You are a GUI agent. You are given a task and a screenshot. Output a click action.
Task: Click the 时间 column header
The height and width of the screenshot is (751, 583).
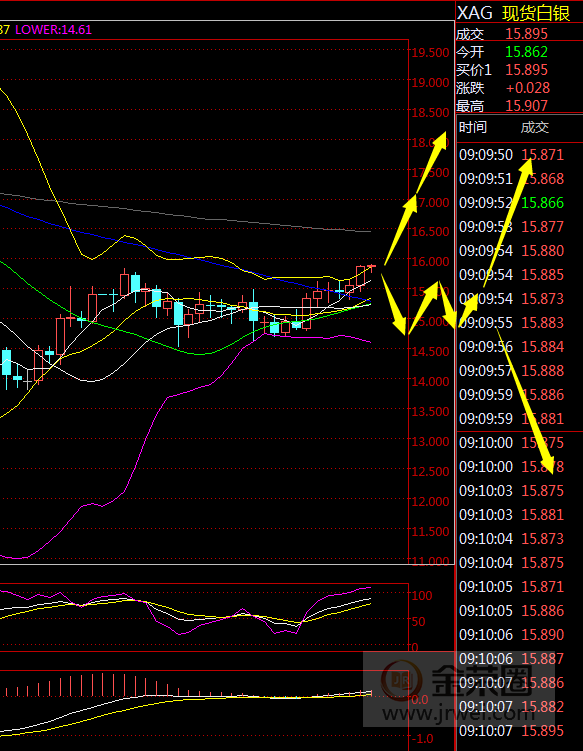coord(473,127)
